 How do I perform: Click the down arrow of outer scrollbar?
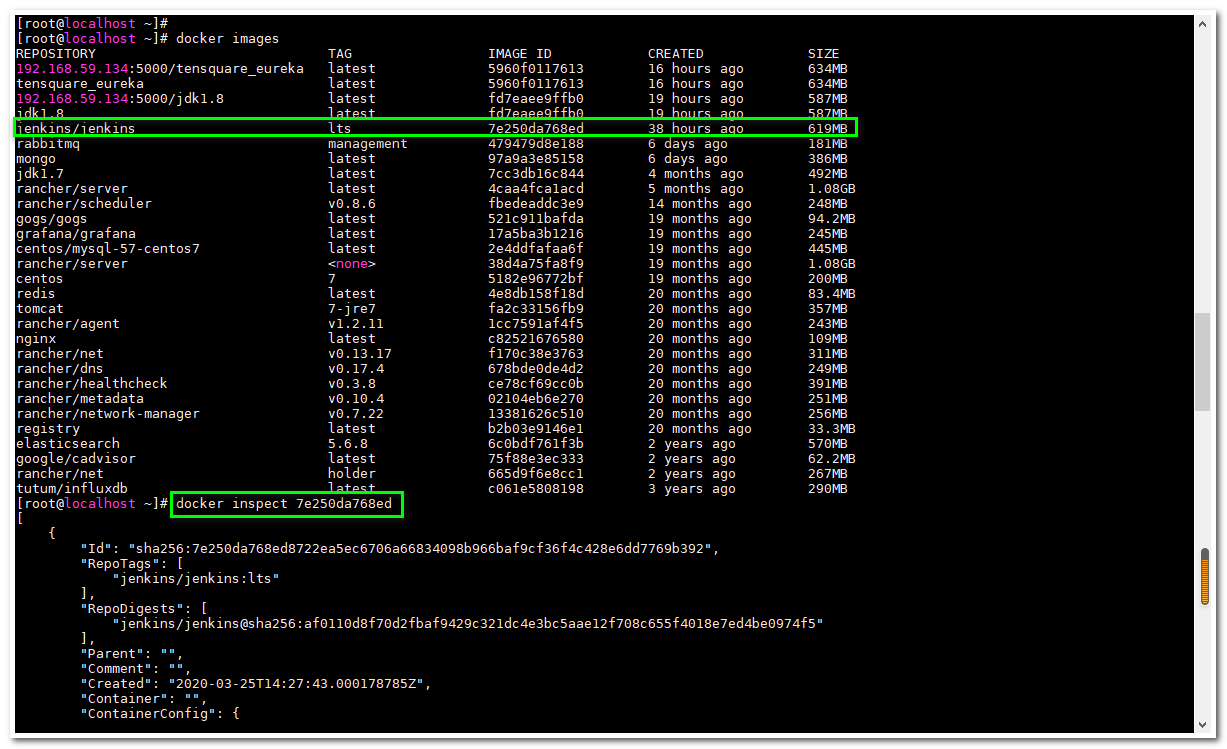[1202, 725]
